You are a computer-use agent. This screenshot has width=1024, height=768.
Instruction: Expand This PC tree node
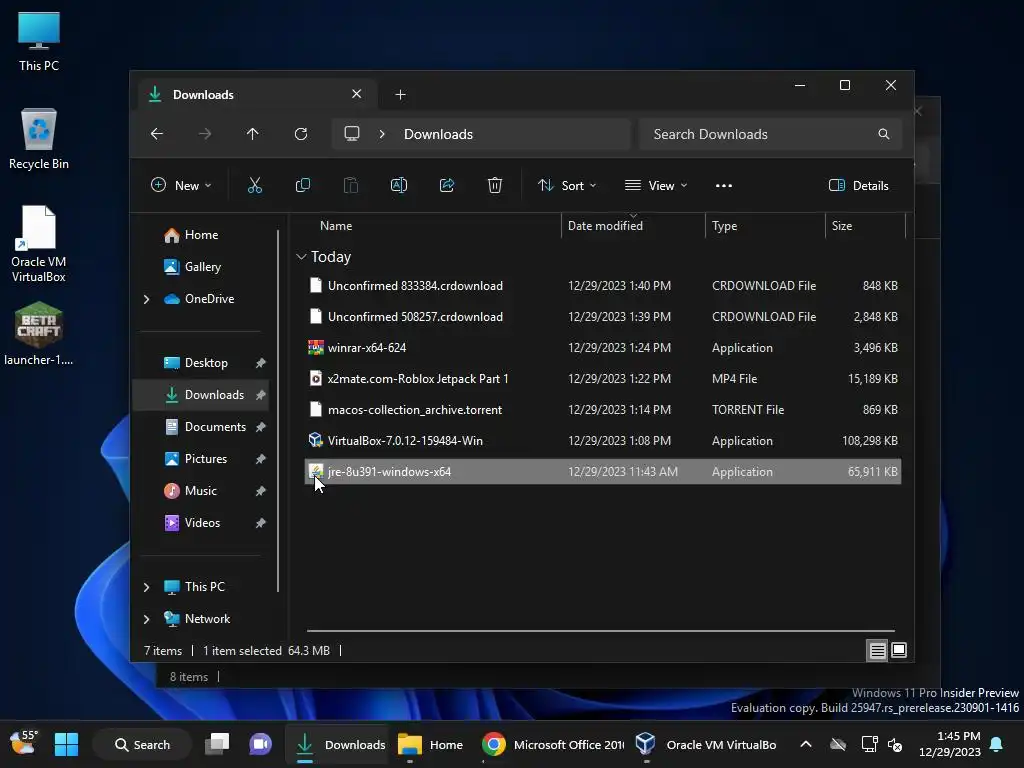pyautogui.click(x=146, y=587)
